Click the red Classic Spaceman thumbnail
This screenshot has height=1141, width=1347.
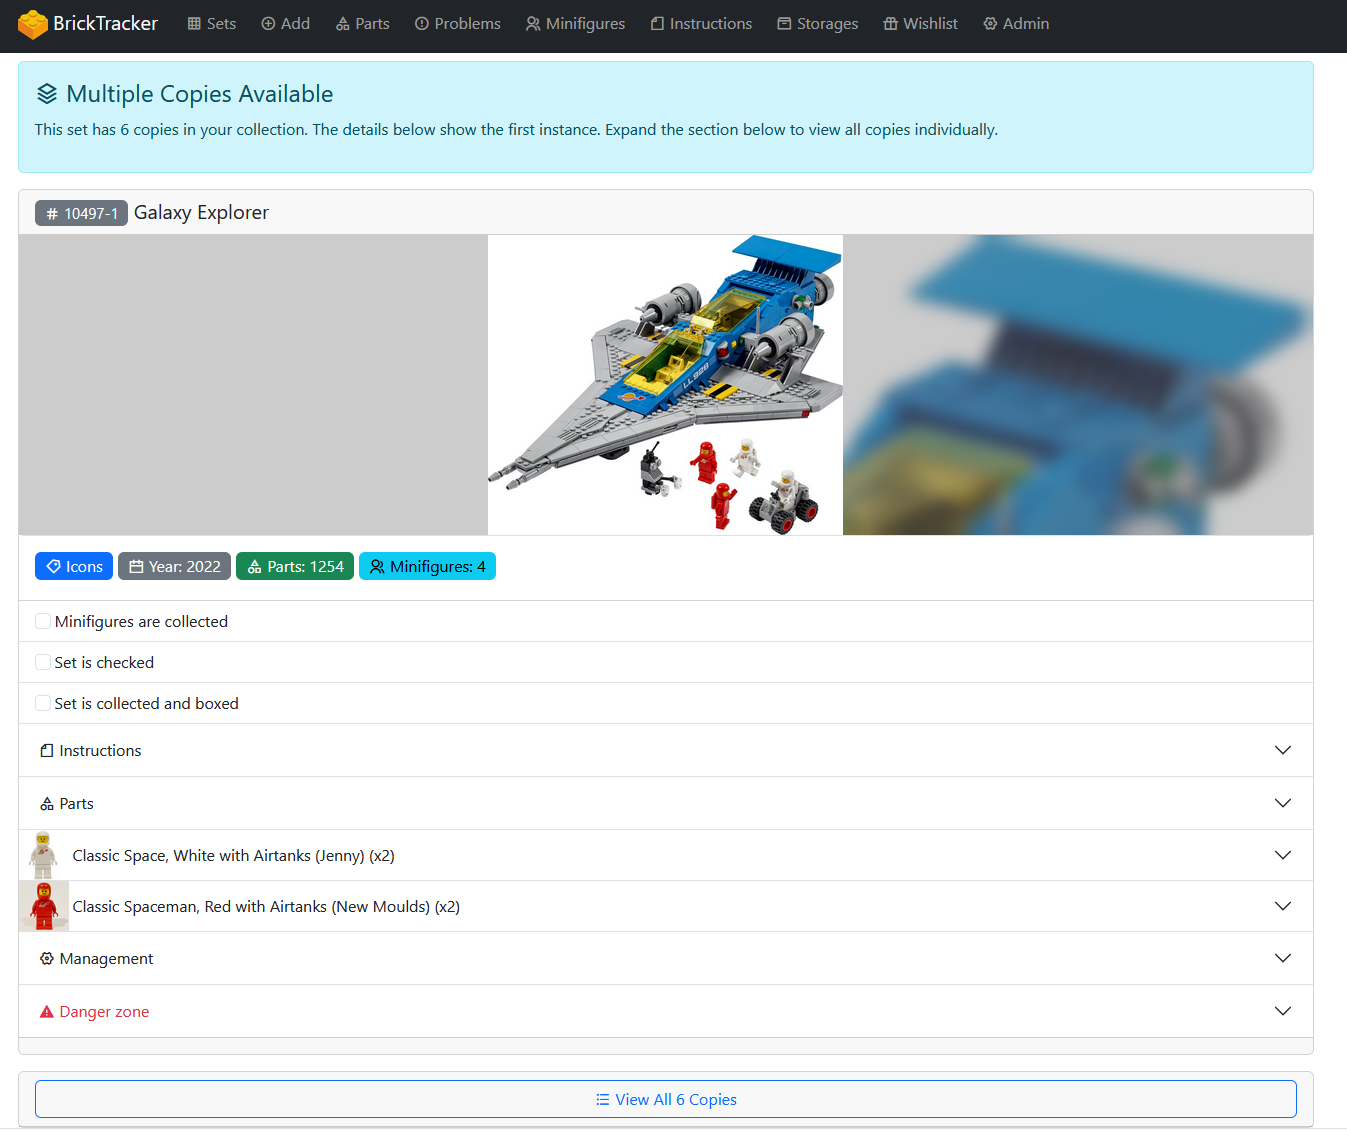(43, 906)
